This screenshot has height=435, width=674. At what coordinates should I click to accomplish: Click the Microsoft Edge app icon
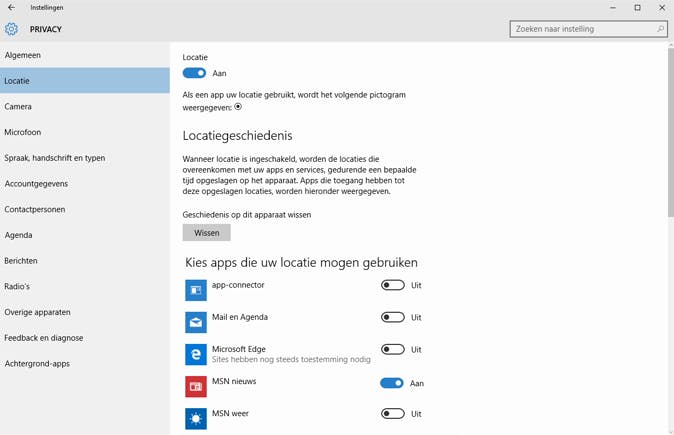[x=196, y=354]
